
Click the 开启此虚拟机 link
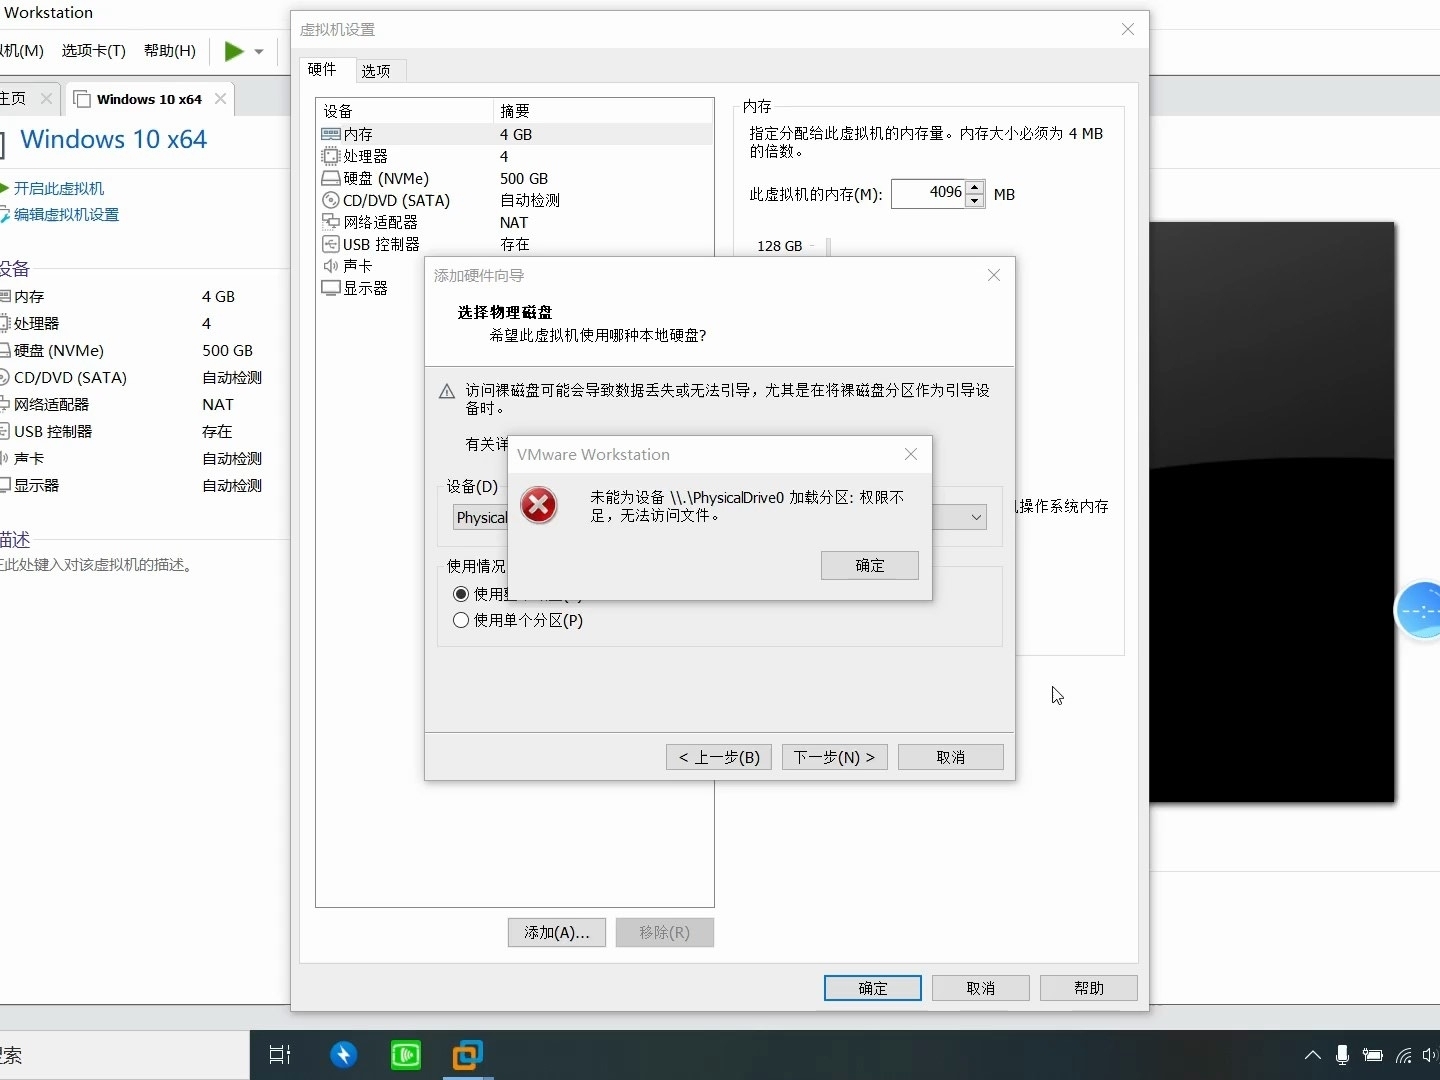(x=58, y=188)
